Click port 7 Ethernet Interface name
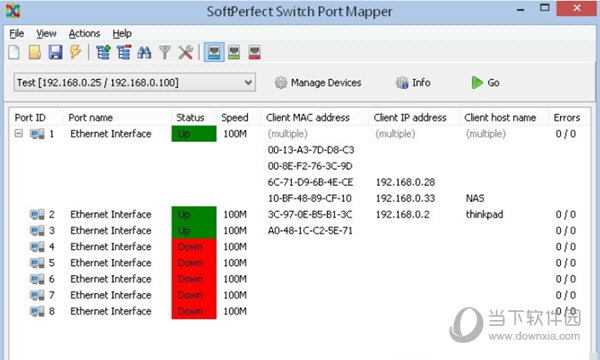This screenshot has width=600, height=360. (111, 295)
